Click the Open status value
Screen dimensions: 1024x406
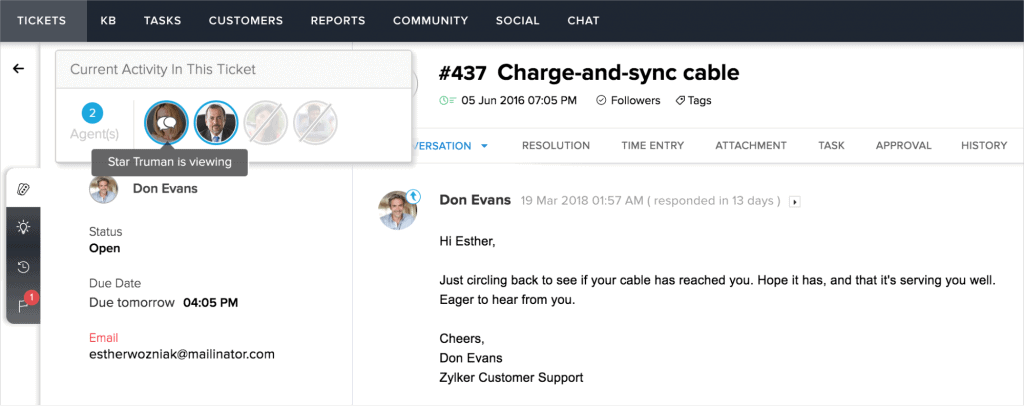[104, 248]
